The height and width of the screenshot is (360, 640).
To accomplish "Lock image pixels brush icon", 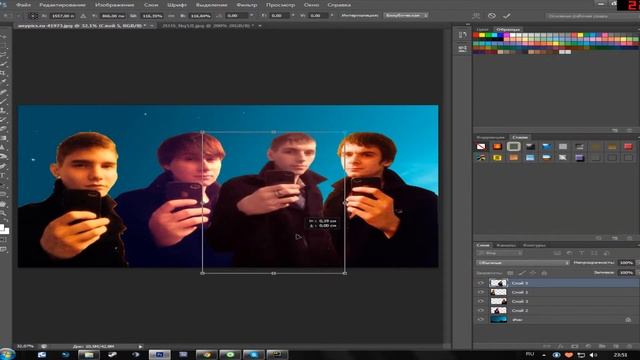I will (x=522, y=273).
